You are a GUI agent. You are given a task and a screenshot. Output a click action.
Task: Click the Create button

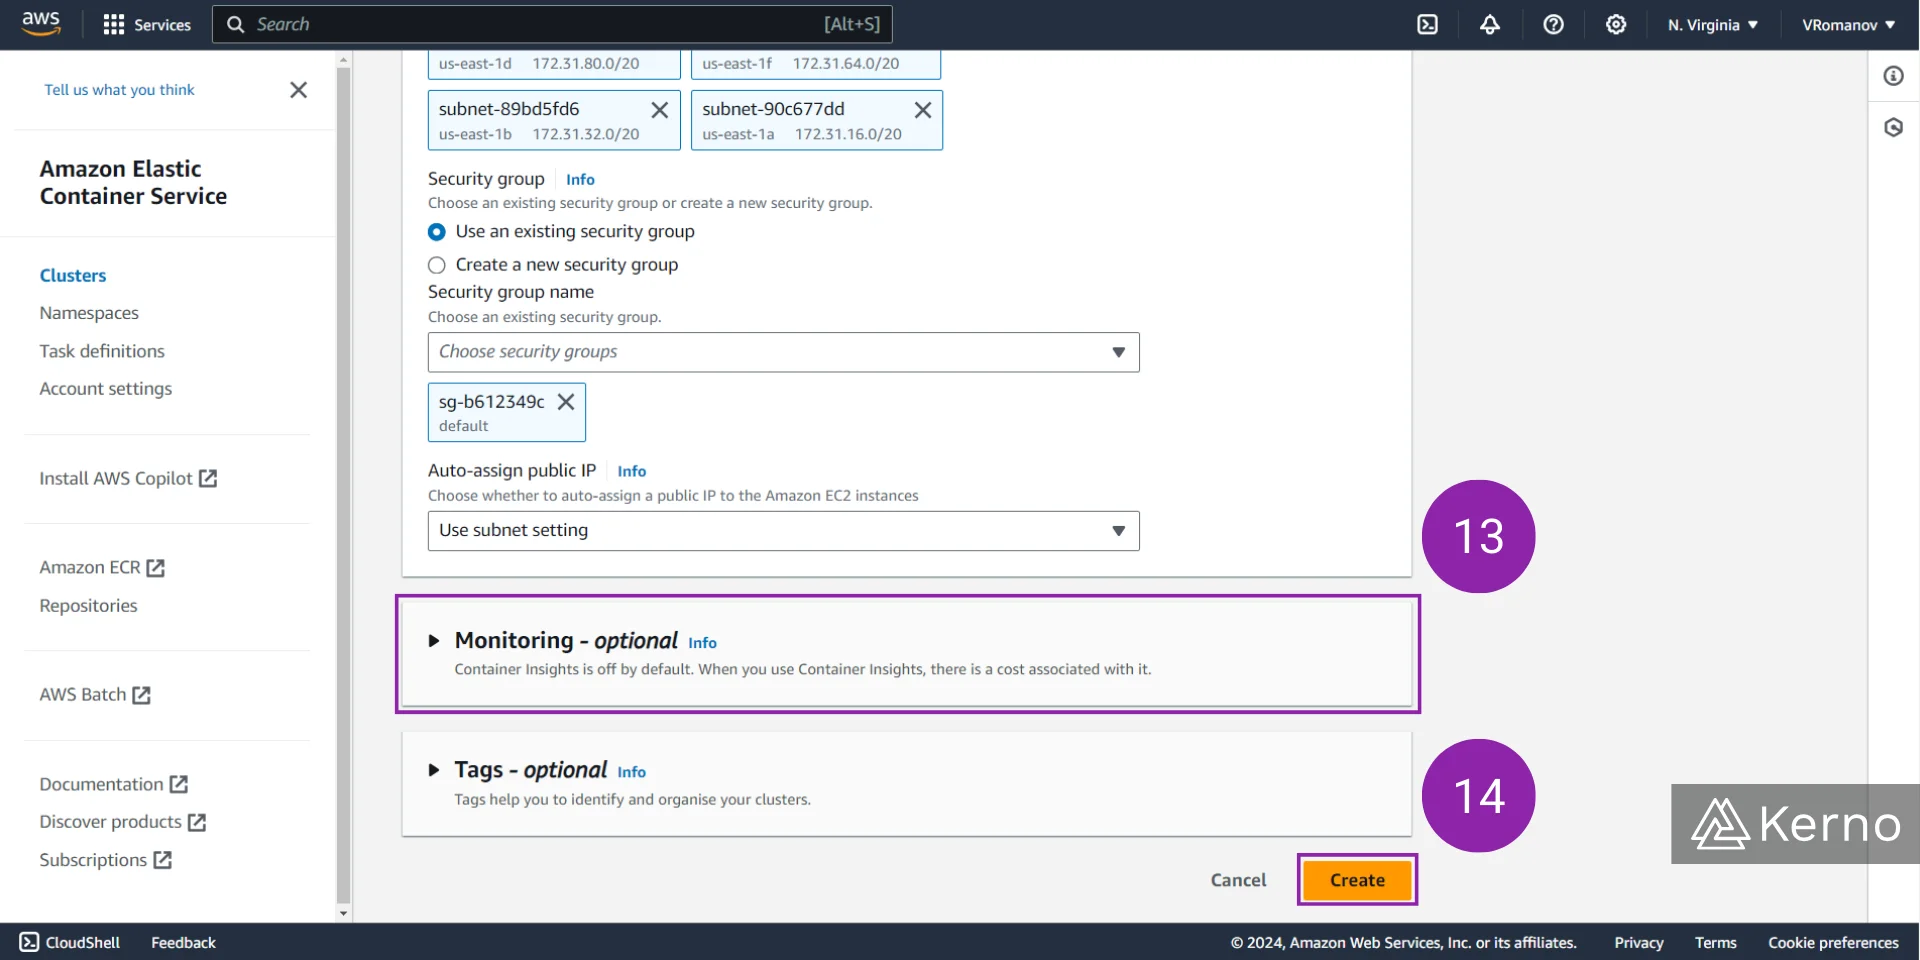[x=1357, y=880]
